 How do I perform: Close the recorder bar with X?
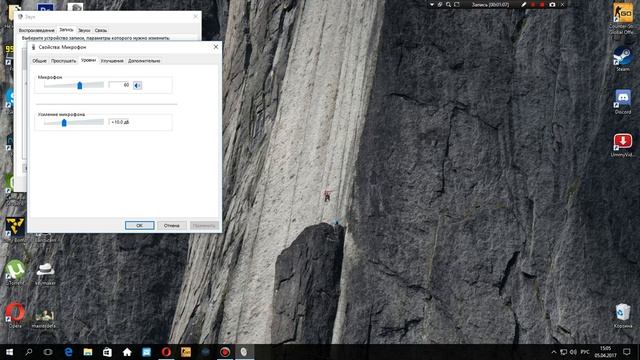[x=562, y=4]
